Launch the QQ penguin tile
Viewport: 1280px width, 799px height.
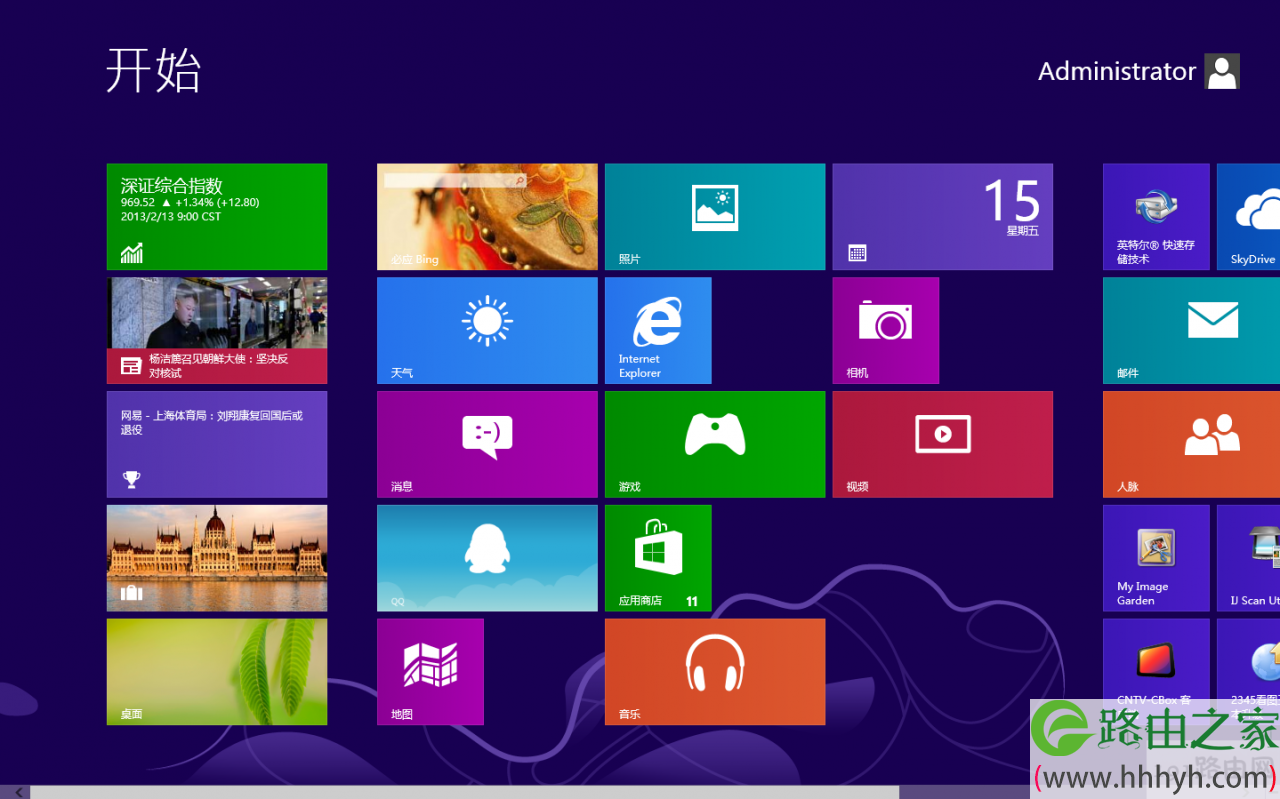coord(487,557)
